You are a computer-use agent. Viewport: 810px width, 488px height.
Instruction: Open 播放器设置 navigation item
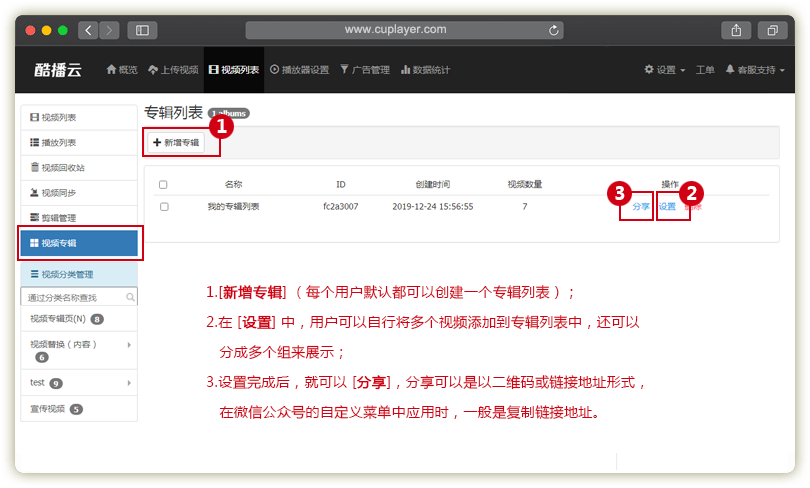(x=299, y=70)
